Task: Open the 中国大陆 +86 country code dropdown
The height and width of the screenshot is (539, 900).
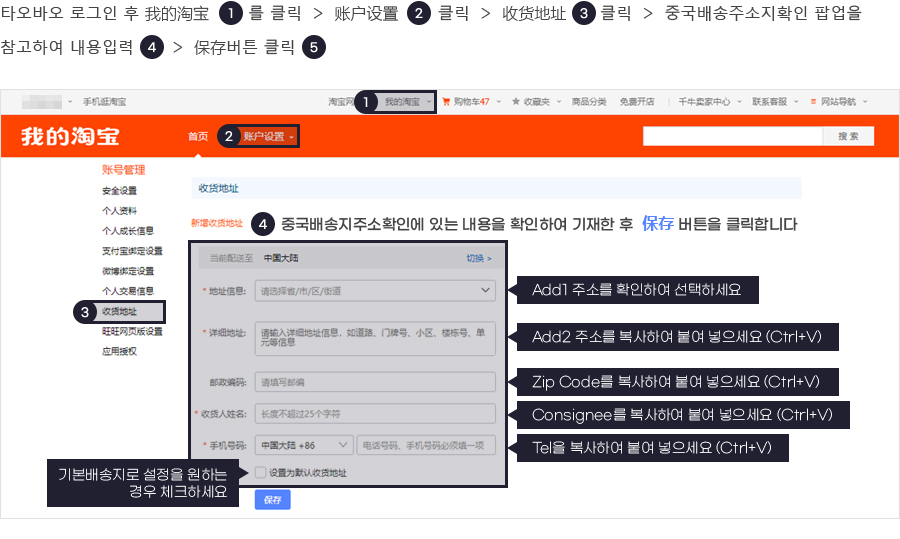Action: (x=304, y=445)
